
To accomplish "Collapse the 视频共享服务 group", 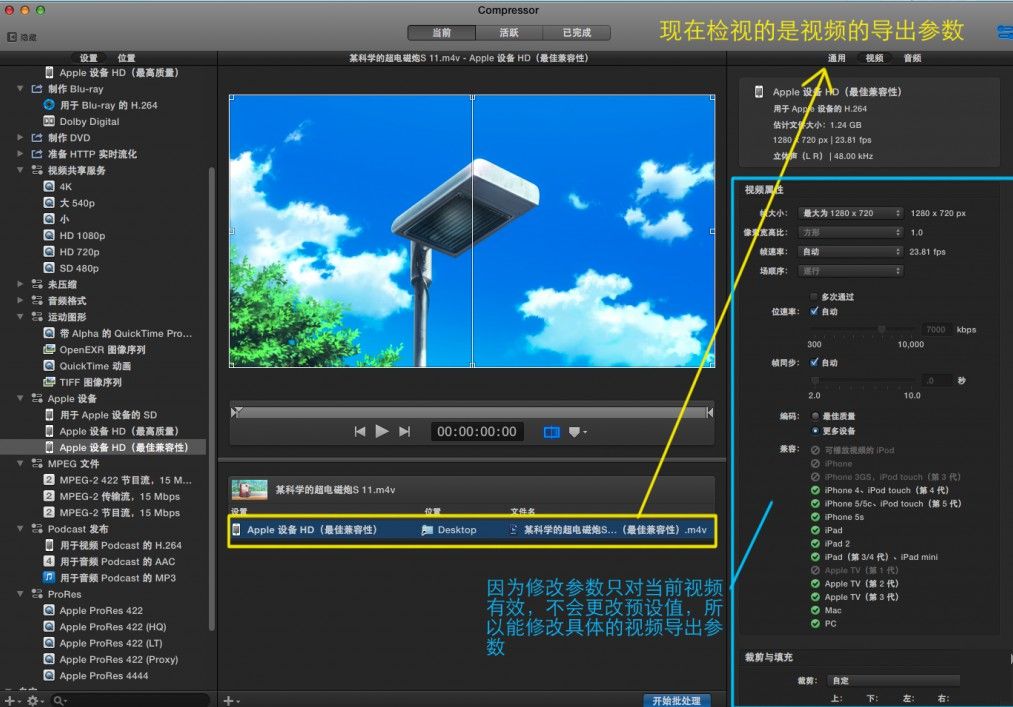I will point(20,170).
